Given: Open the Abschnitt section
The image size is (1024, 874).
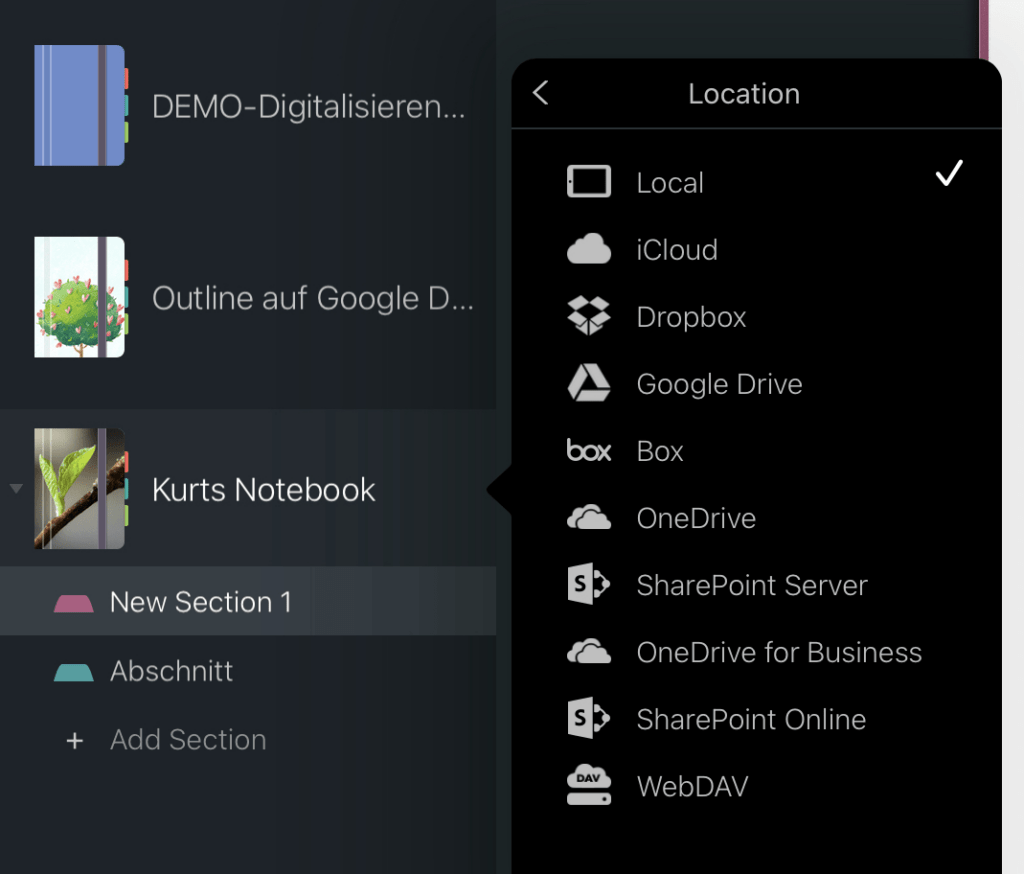Looking at the screenshot, I should point(248,671).
